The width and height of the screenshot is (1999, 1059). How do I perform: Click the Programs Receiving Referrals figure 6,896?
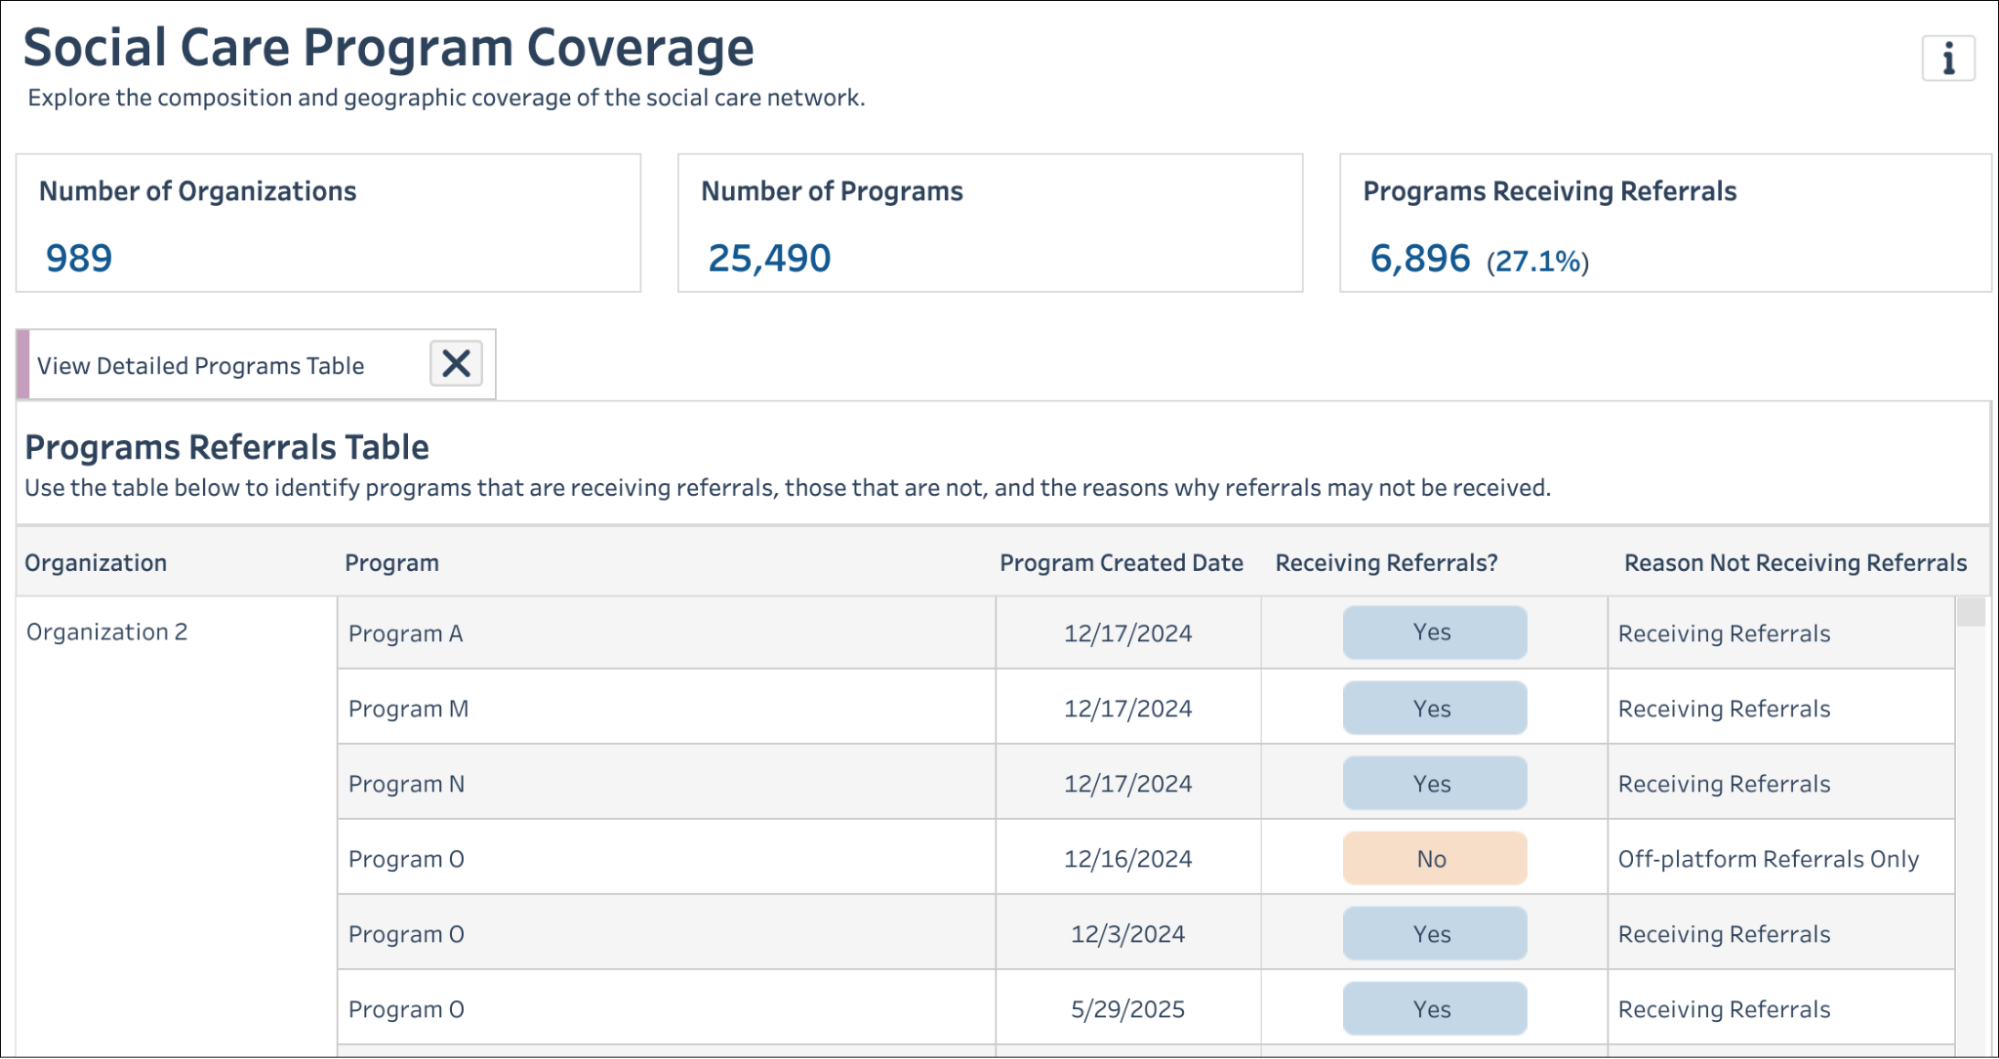tap(1417, 257)
